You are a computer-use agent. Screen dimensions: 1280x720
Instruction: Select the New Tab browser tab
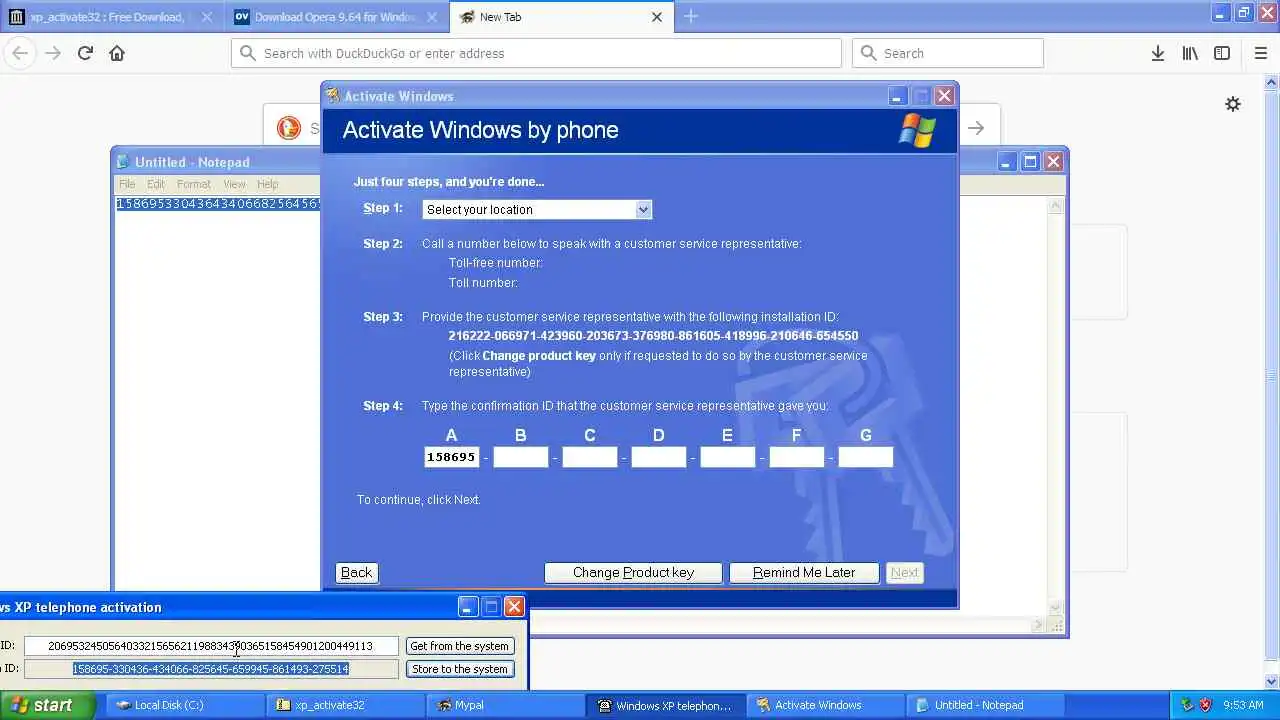pos(561,17)
